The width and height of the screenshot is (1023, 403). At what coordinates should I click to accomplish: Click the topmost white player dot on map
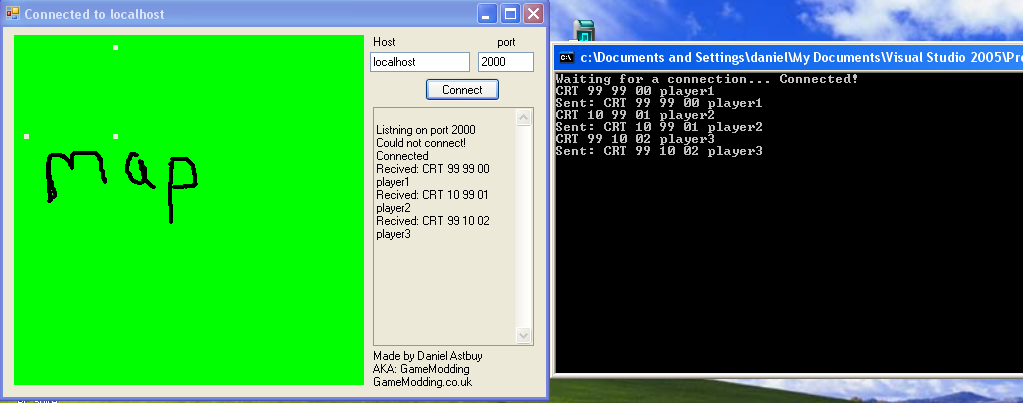(116, 48)
